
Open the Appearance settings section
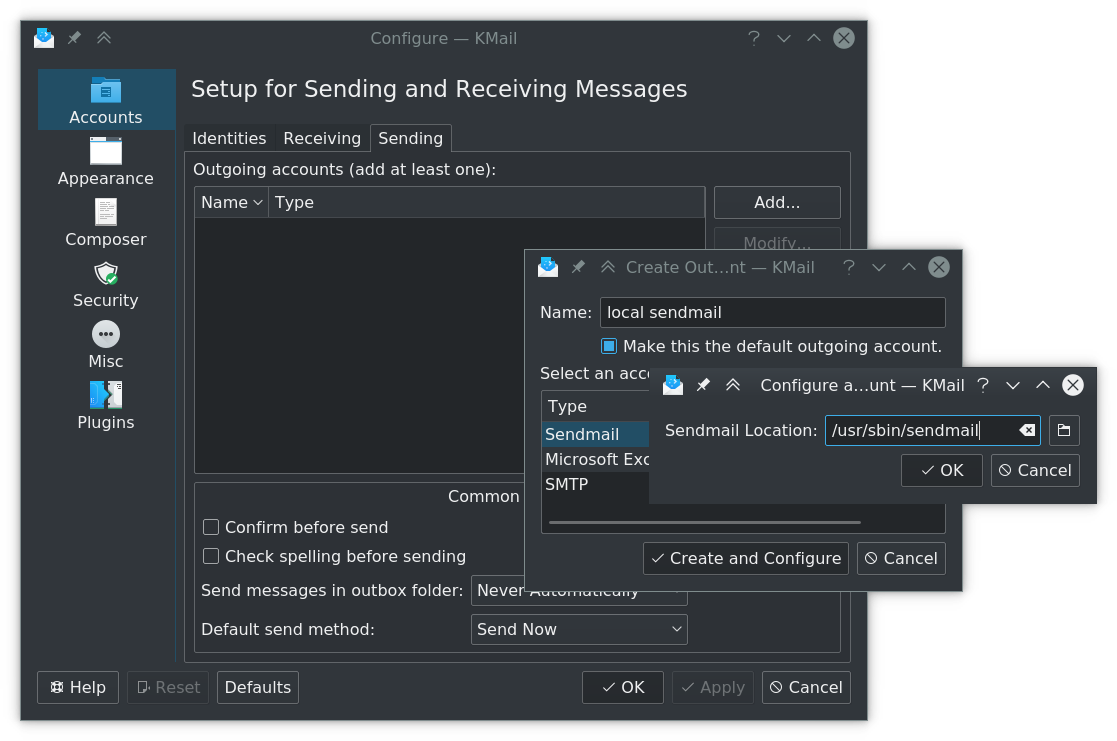point(105,161)
